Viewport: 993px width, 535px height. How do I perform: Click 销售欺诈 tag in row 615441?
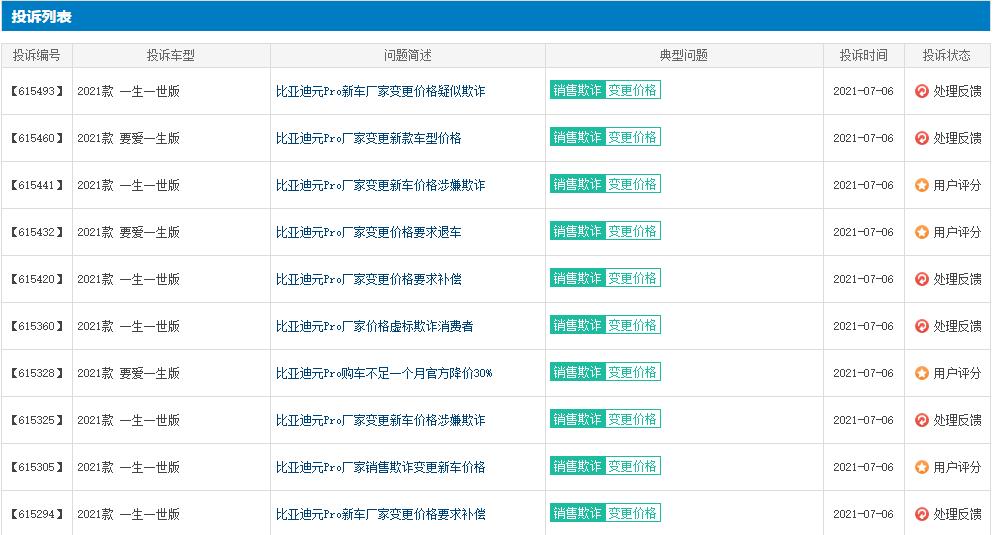click(x=578, y=184)
